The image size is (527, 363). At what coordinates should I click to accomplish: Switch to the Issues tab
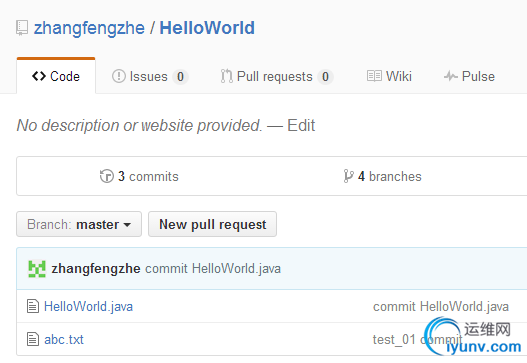150,76
